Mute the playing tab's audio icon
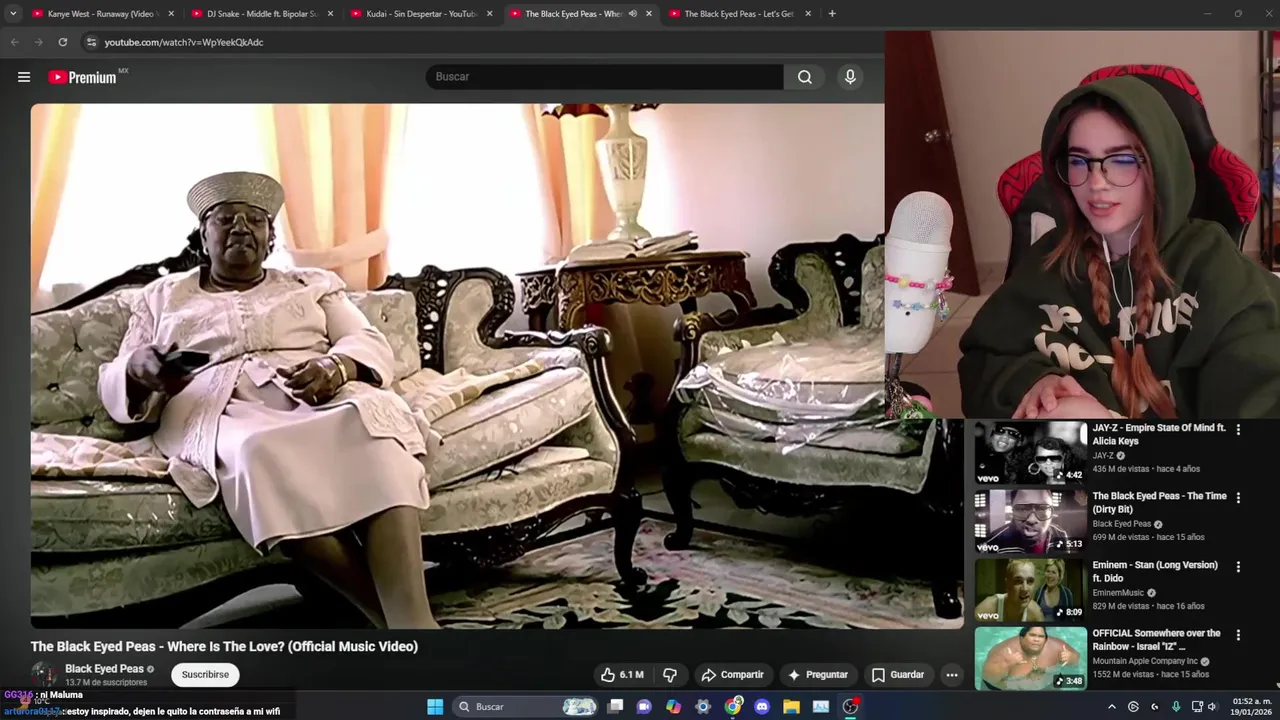This screenshot has width=1280, height=720. click(632, 14)
